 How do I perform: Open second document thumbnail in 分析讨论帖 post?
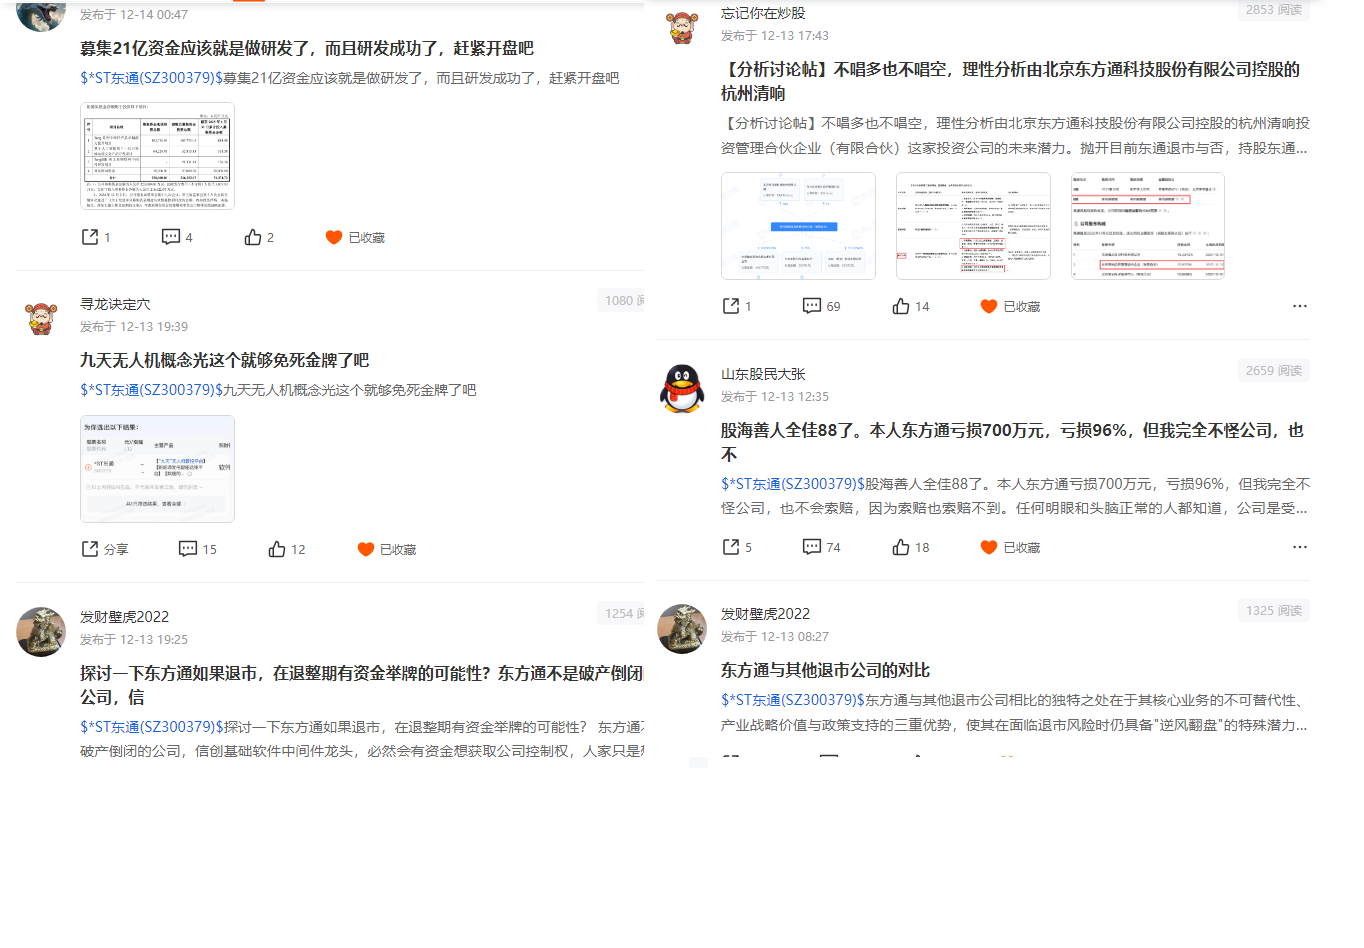click(973, 226)
